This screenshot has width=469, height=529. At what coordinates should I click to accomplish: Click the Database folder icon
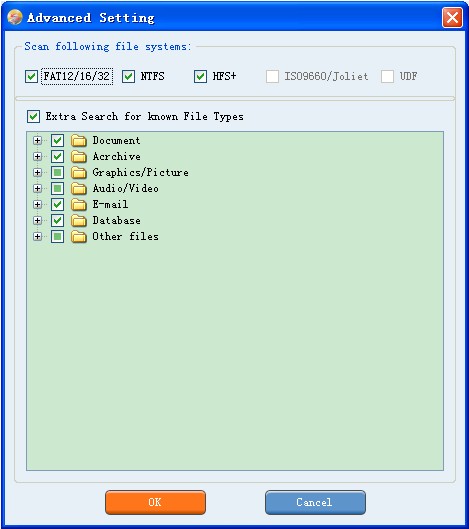tap(79, 221)
